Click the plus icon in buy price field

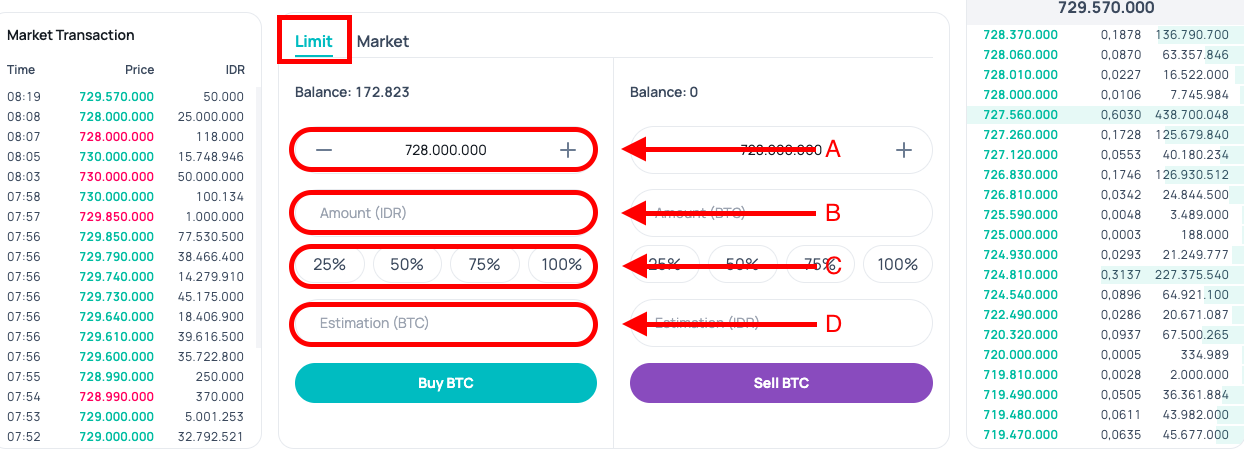[568, 150]
